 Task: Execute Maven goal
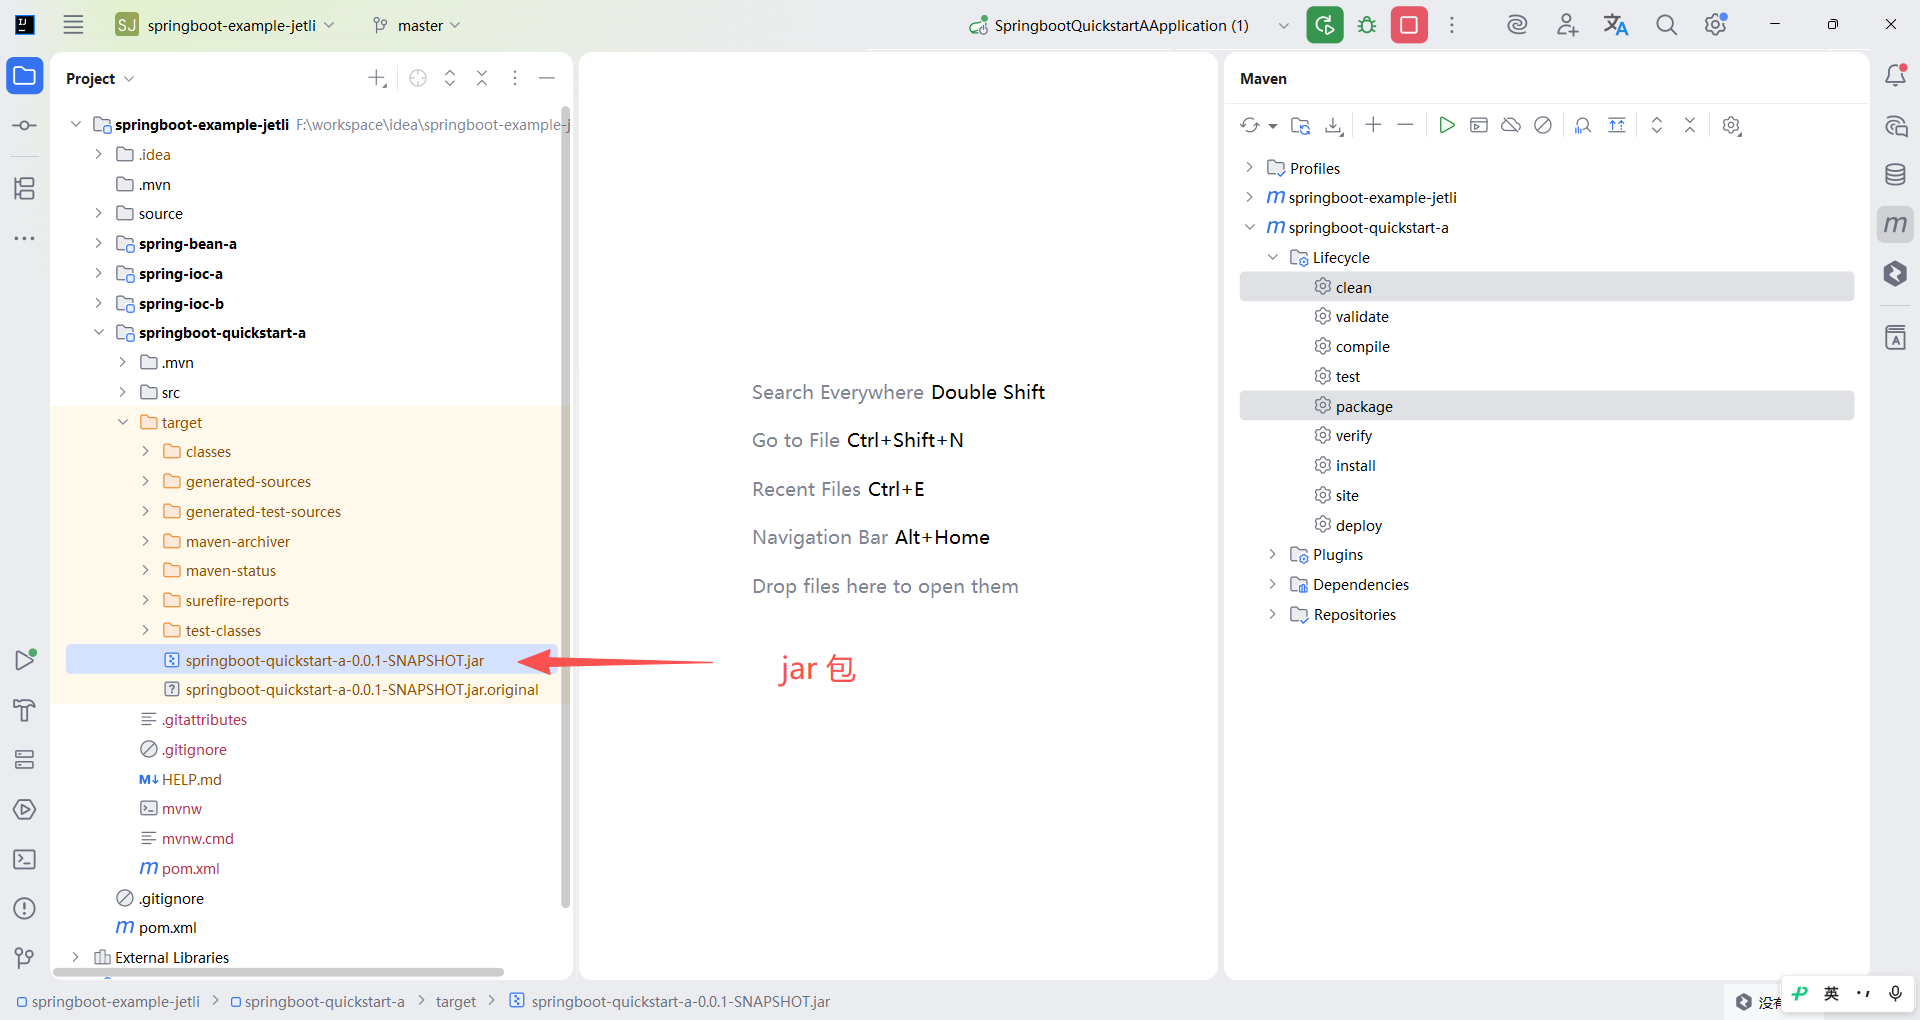coord(1479,125)
